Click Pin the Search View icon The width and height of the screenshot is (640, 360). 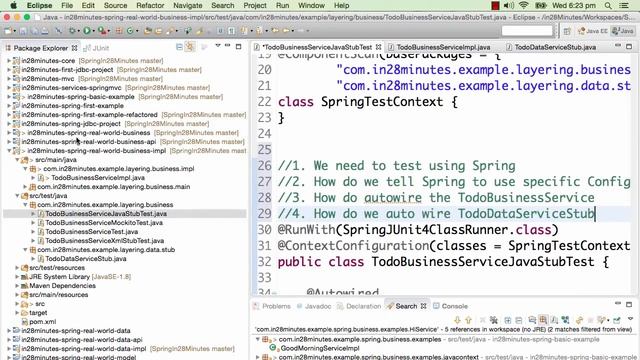click(616, 320)
